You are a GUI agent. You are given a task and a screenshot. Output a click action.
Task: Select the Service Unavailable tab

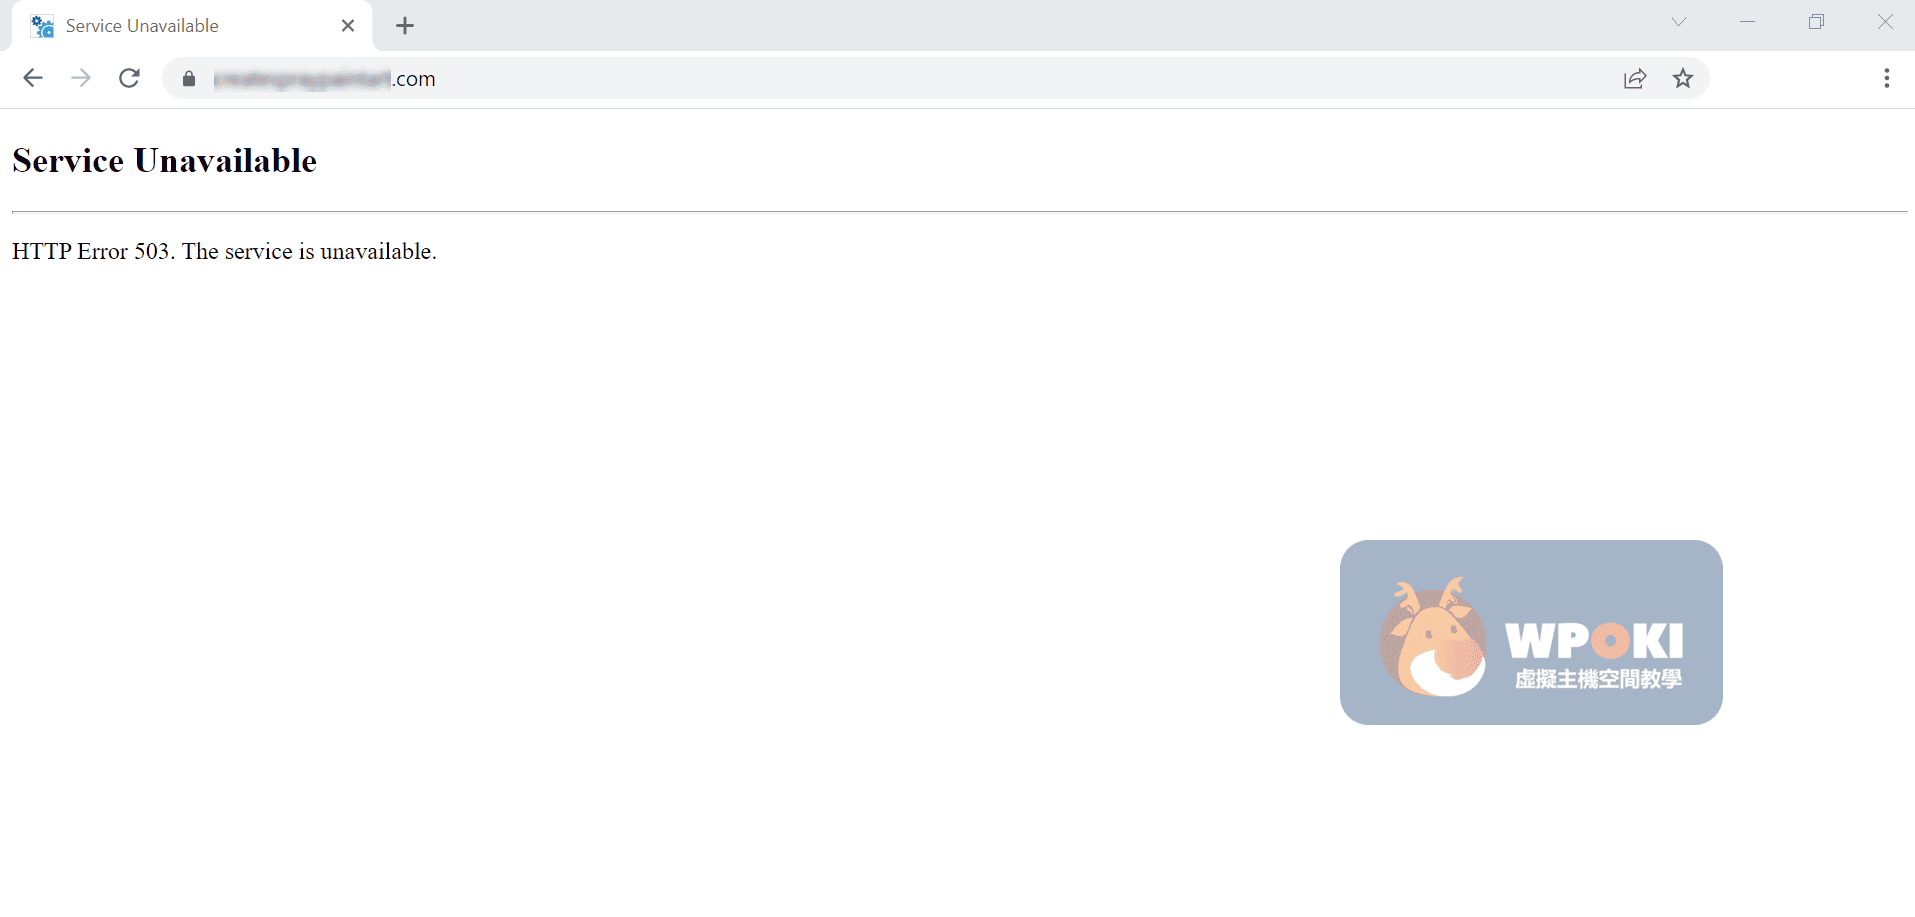192,26
